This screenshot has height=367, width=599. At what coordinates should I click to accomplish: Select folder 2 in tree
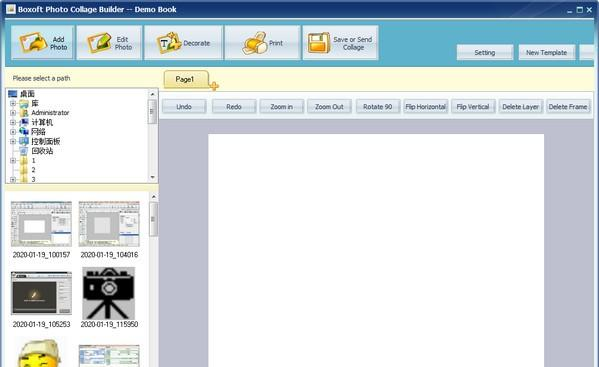pos(28,170)
